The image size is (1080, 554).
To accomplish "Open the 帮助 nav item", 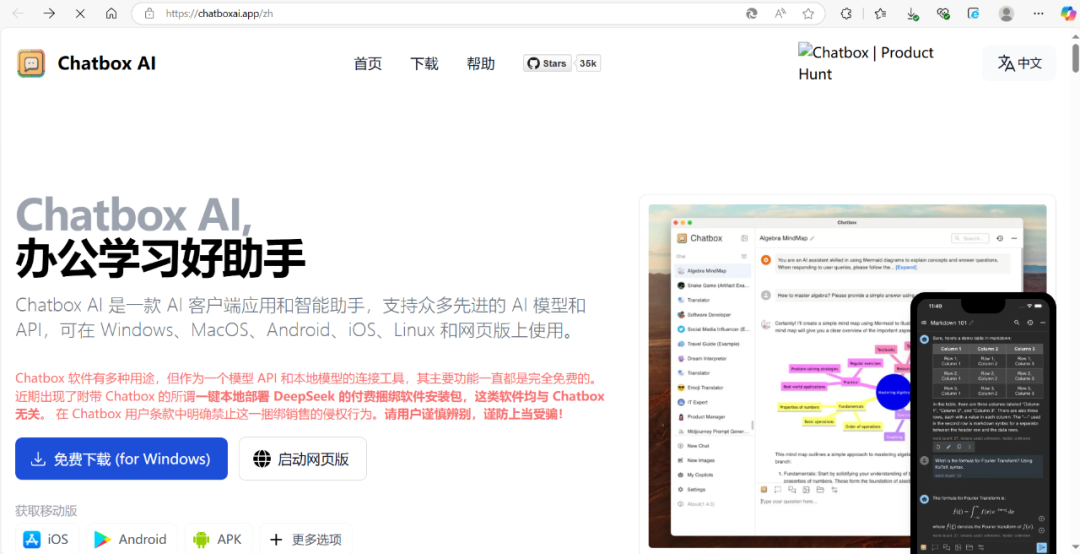I will click(481, 63).
